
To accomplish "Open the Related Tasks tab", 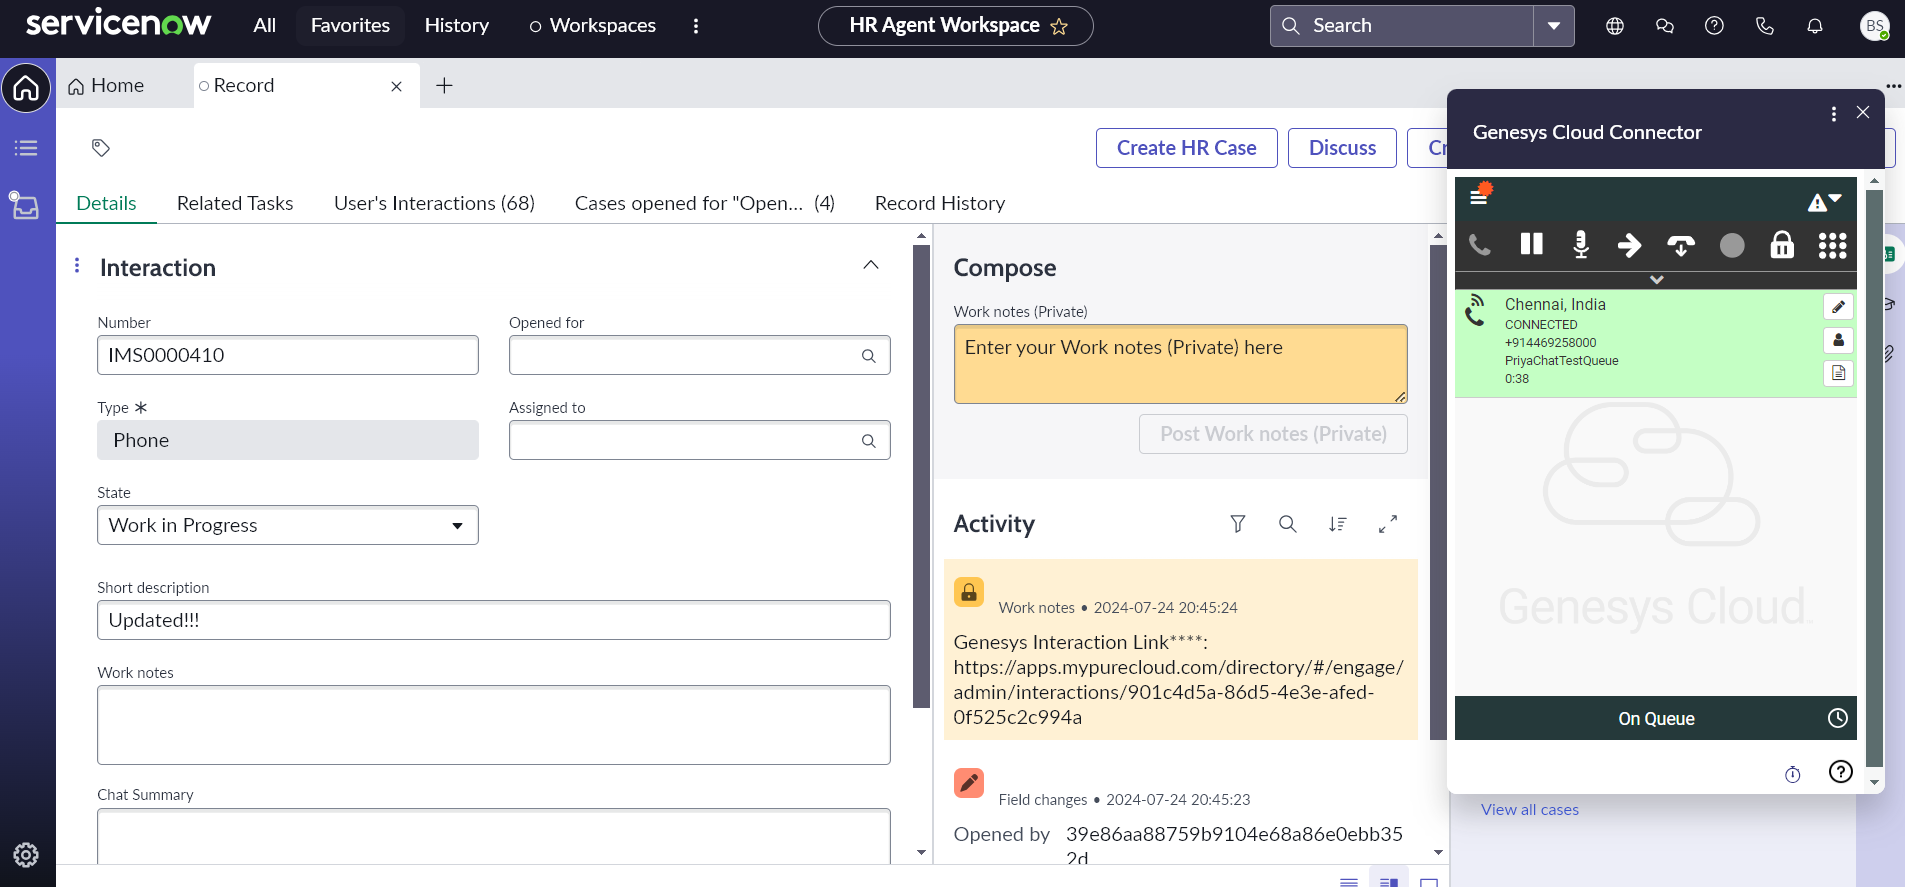I will coord(235,203).
